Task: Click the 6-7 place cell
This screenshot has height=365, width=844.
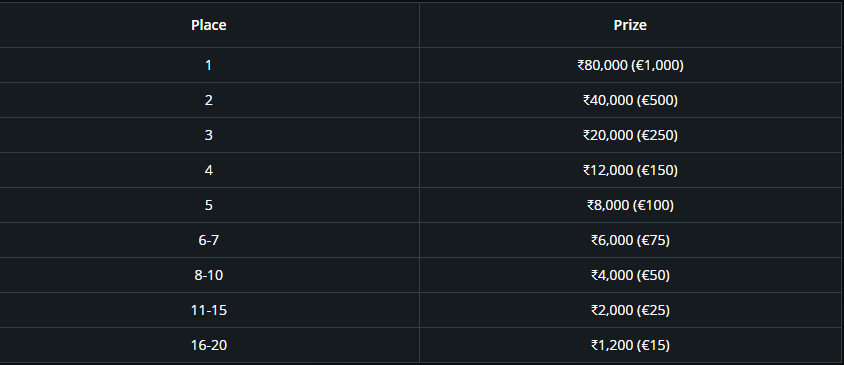Action: (x=209, y=240)
